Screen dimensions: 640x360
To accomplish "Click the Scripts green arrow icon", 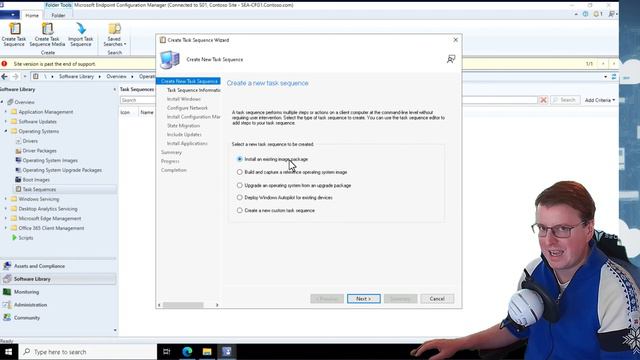I will (14, 238).
